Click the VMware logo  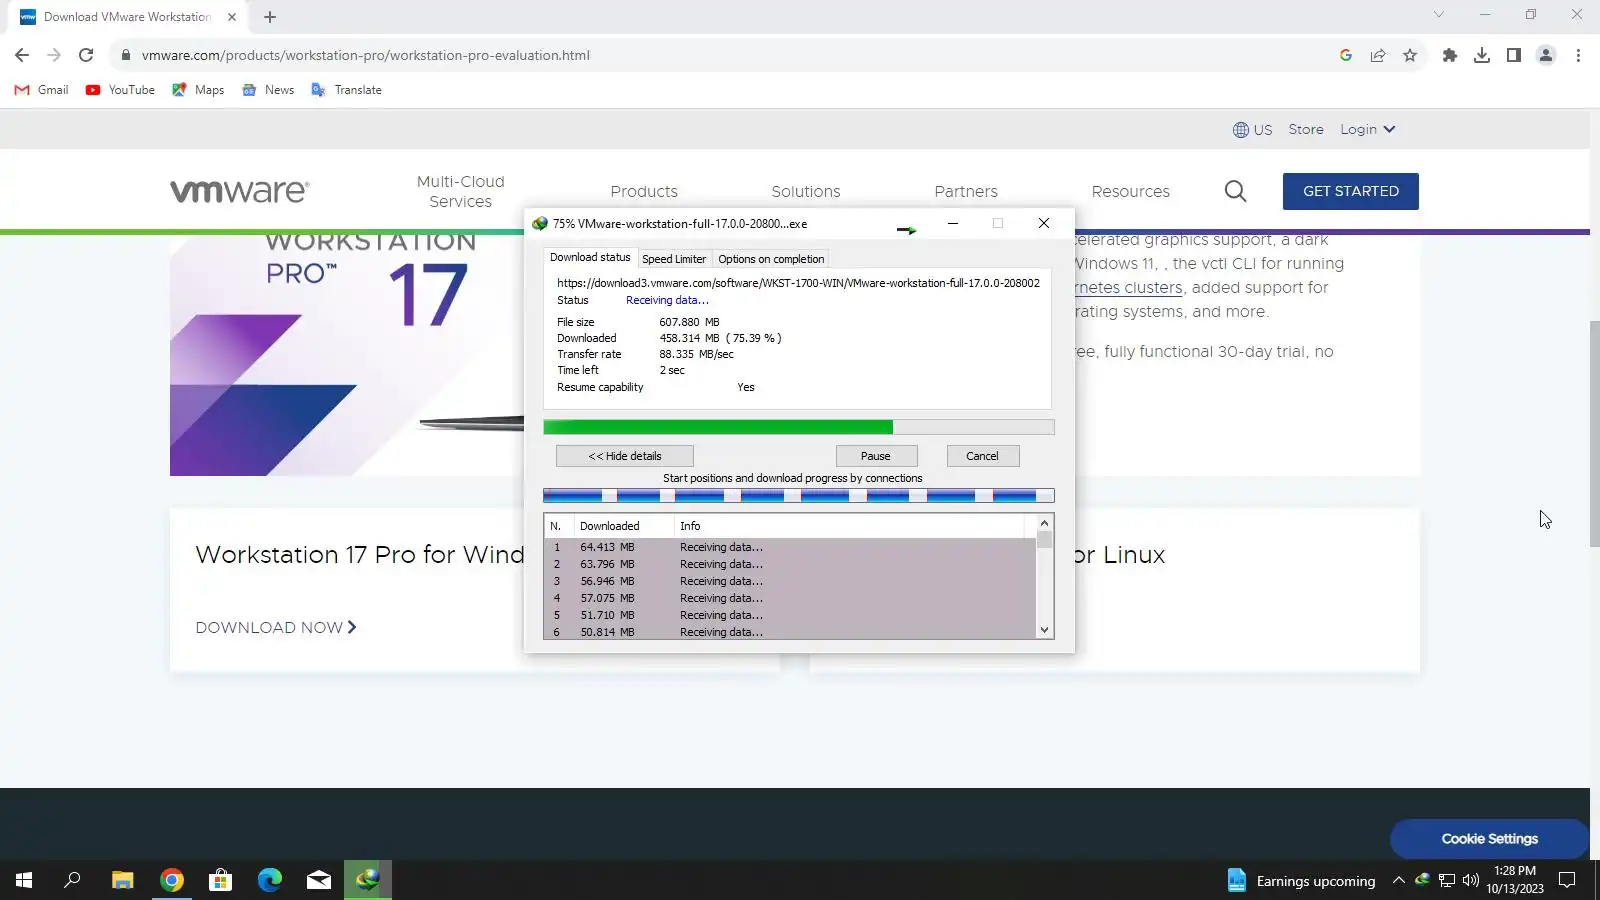pos(240,191)
